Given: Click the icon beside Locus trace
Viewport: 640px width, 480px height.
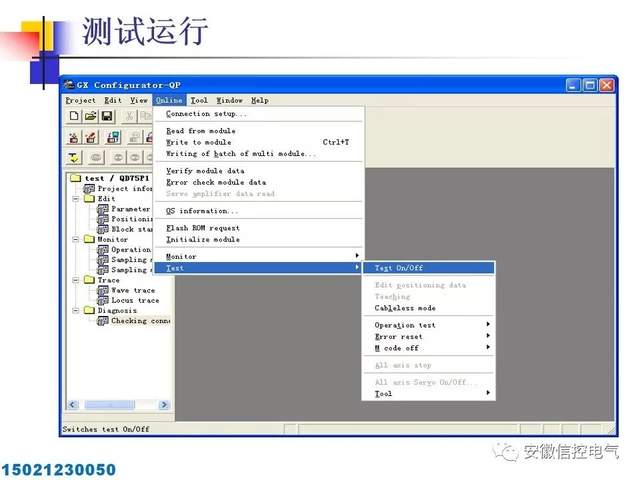Looking at the screenshot, I should [102, 300].
